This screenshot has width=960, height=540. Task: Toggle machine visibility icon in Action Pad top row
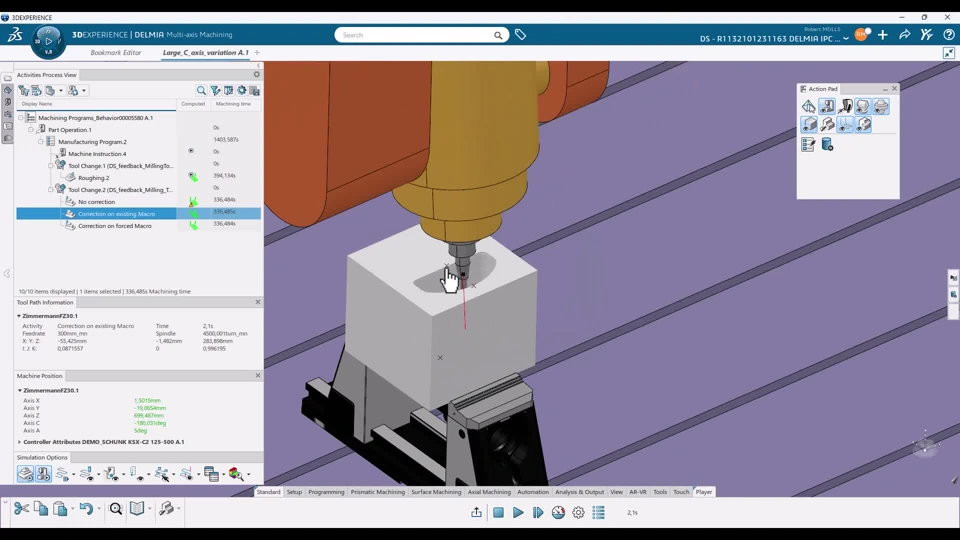tap(827, 107)
